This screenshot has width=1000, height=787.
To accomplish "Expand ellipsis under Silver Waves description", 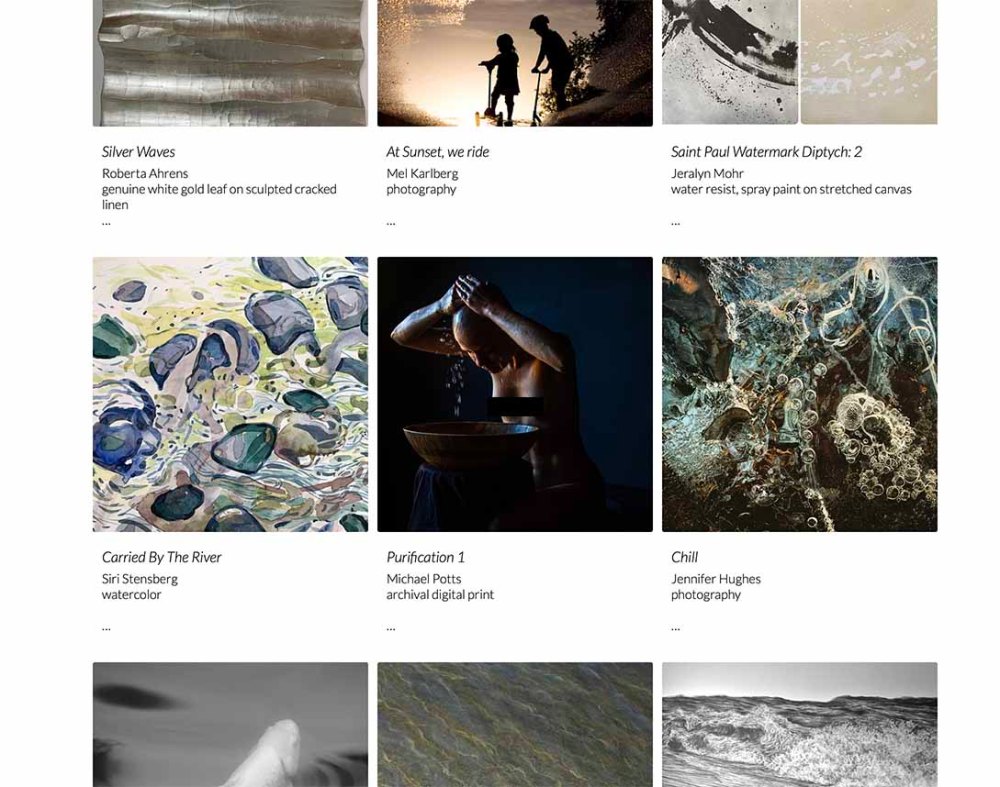I will [x=106, y=223].
